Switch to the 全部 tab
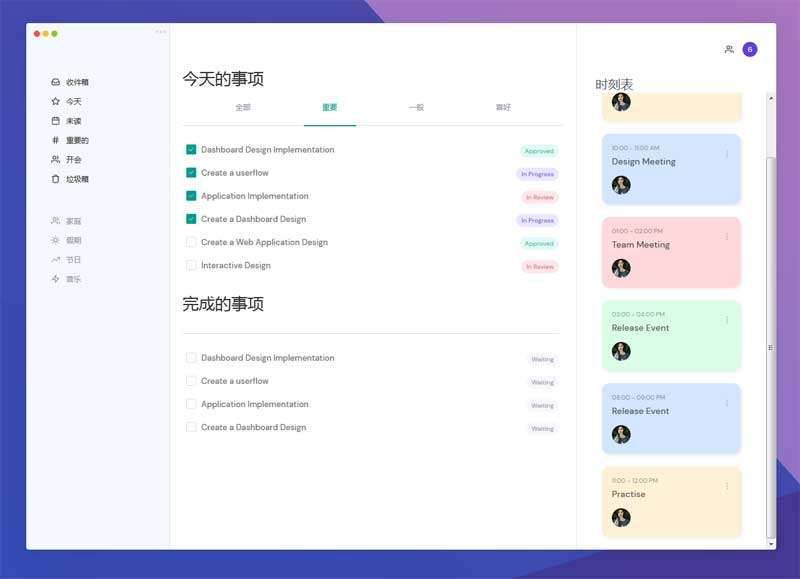 243,107
